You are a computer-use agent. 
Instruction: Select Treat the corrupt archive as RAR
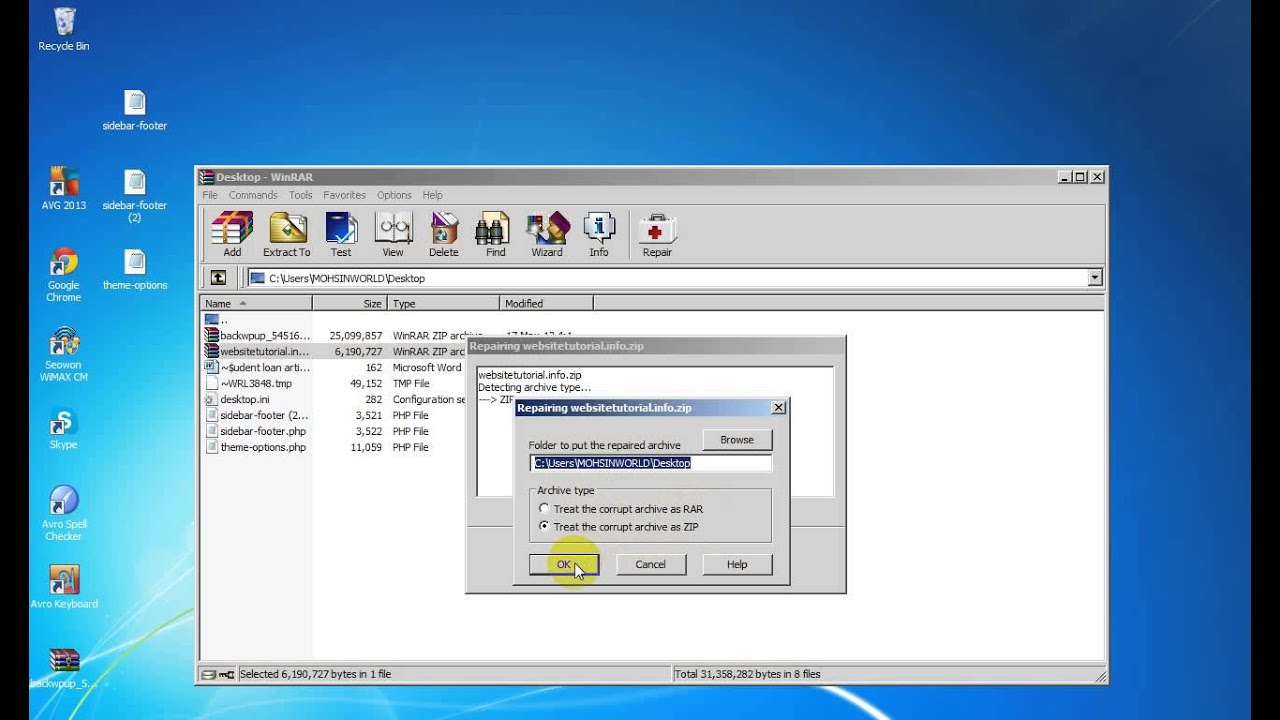620,509
